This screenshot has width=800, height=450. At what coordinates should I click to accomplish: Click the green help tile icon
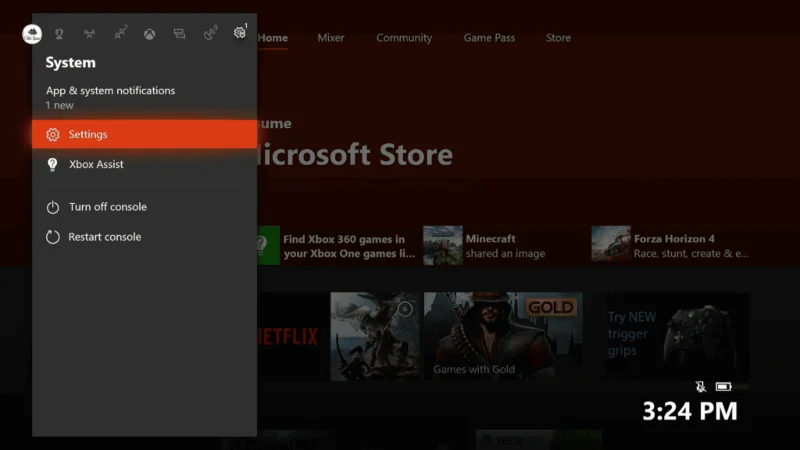[x=268, y=245]
